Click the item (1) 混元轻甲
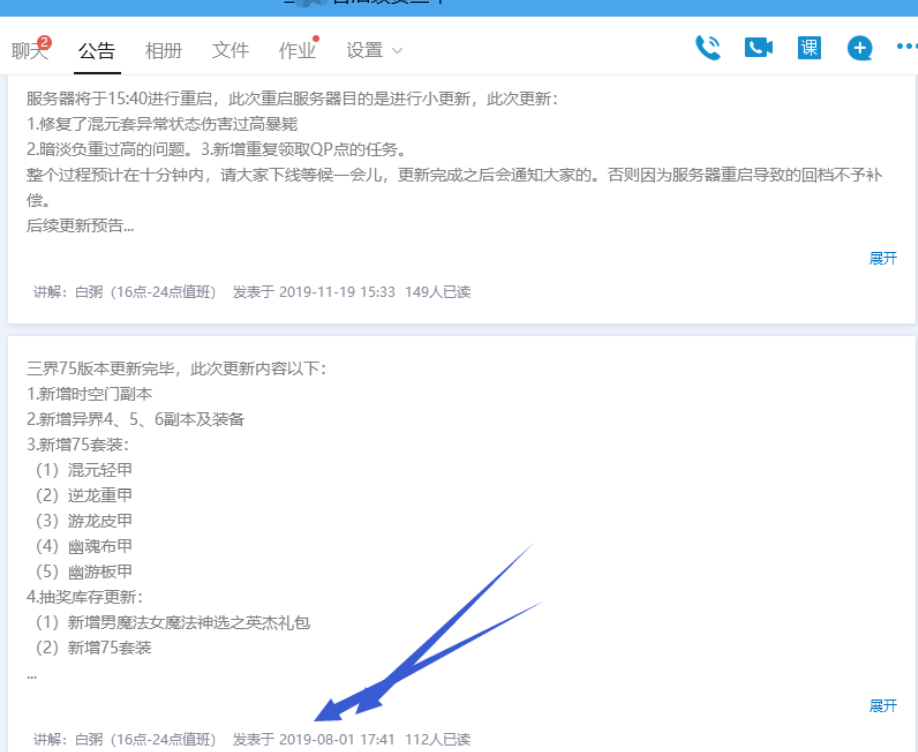Image resolution: width=918 pixels, height=752 pixels. click(84, 470)
